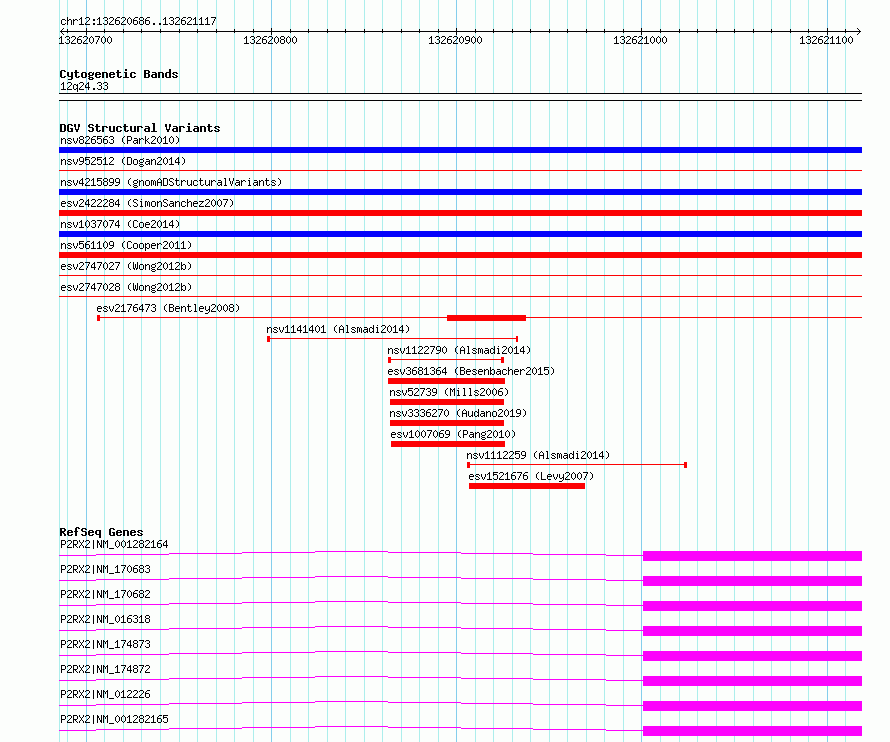Open the P2RX2|NM_016318 gene label
The width and height of the screenshot is (890, 742).
[x=105, y=619]
